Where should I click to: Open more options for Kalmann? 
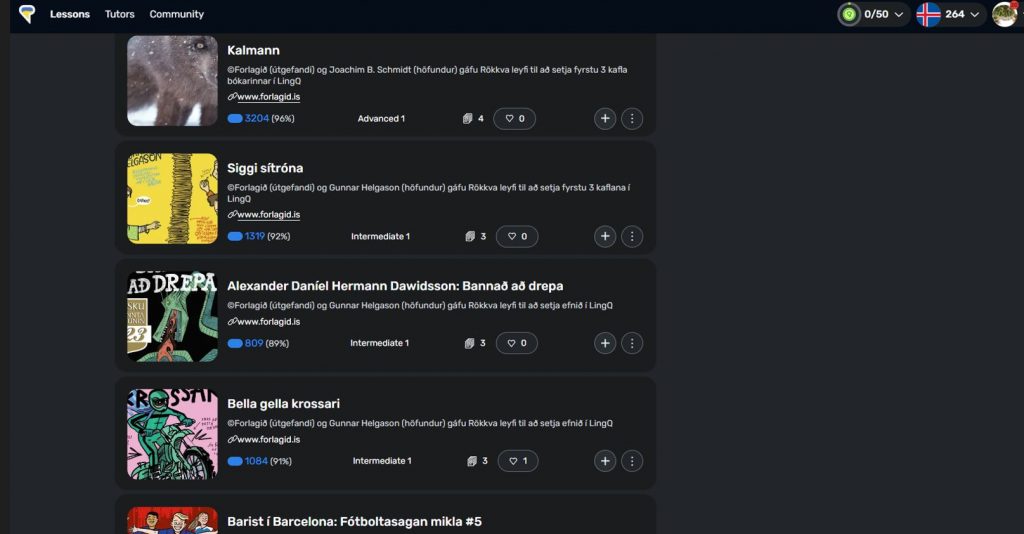[632, 118]
